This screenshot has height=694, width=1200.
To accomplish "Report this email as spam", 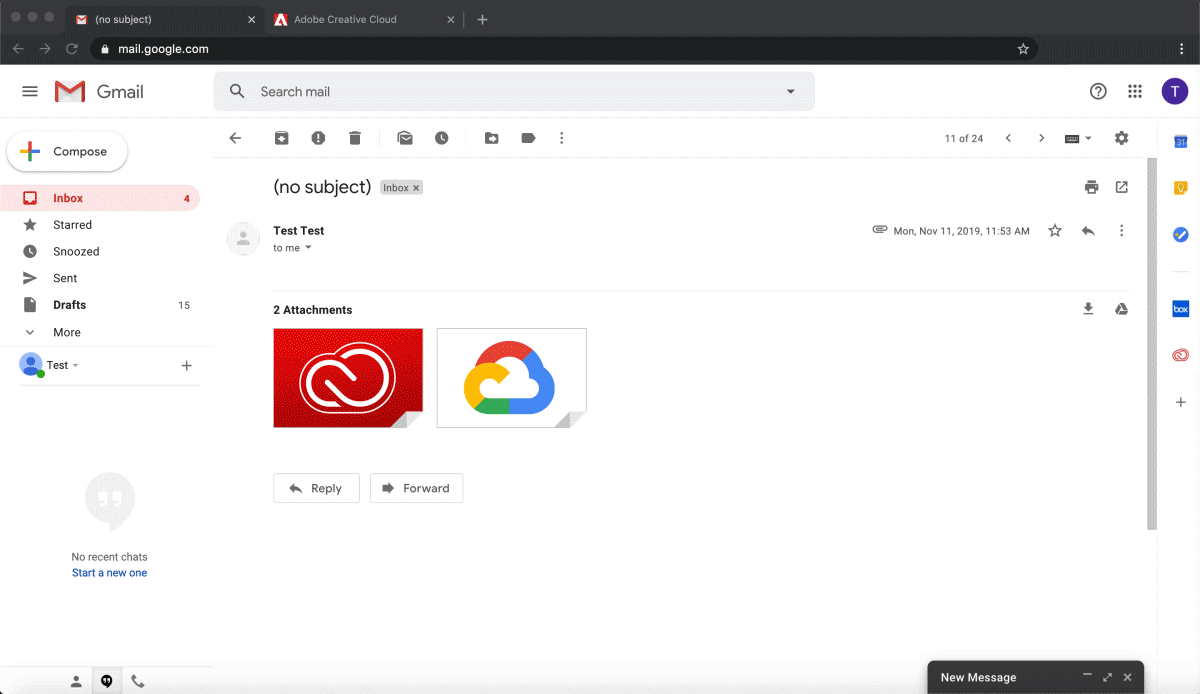I will click(x=318, y=138).
